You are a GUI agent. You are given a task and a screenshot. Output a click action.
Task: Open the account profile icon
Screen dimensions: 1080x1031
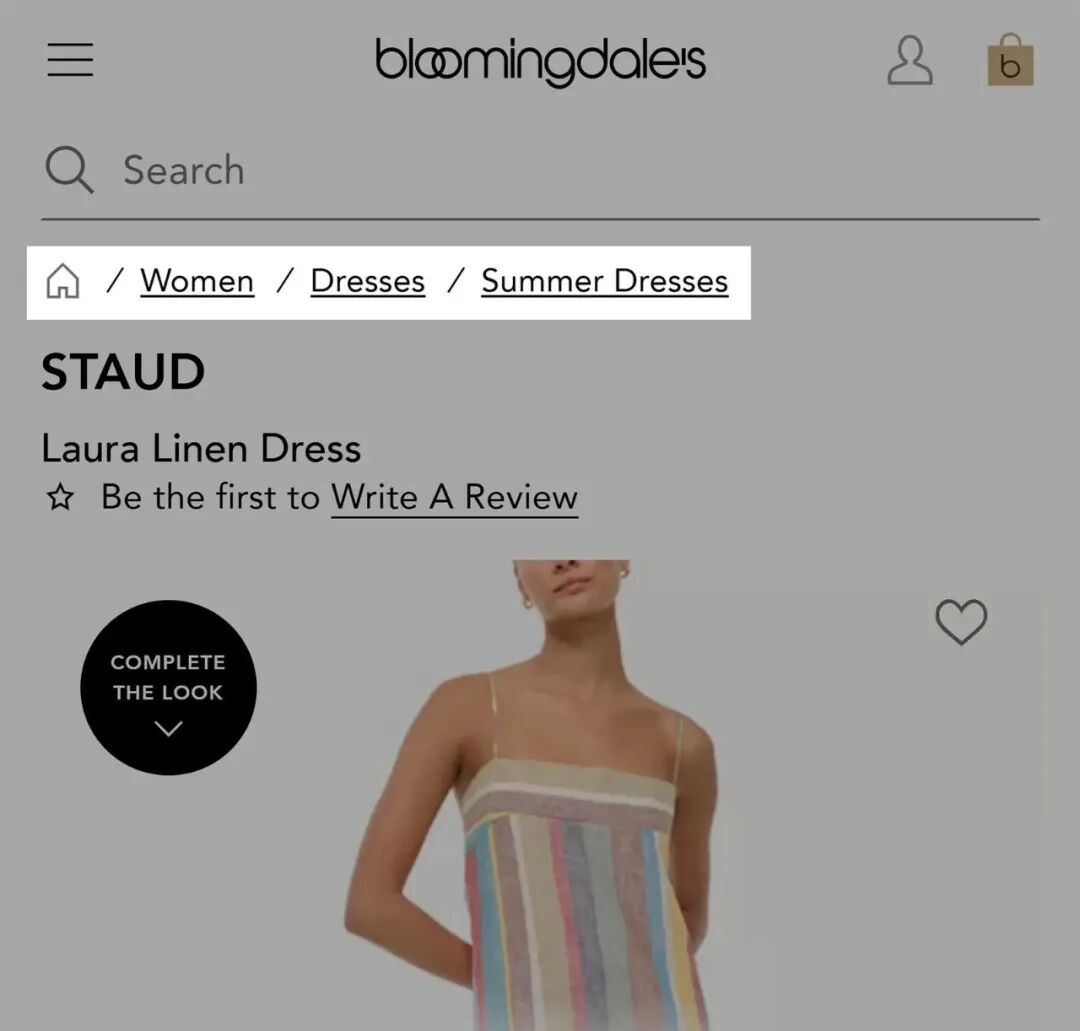(910, 60)
